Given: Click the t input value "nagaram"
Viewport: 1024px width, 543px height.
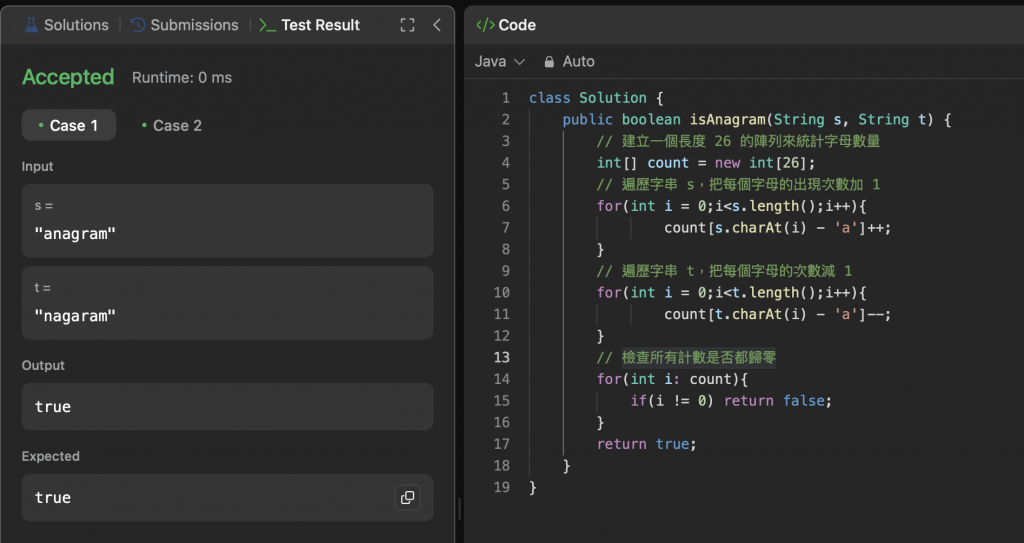Looking at the screenshot, I should (75, 316).
